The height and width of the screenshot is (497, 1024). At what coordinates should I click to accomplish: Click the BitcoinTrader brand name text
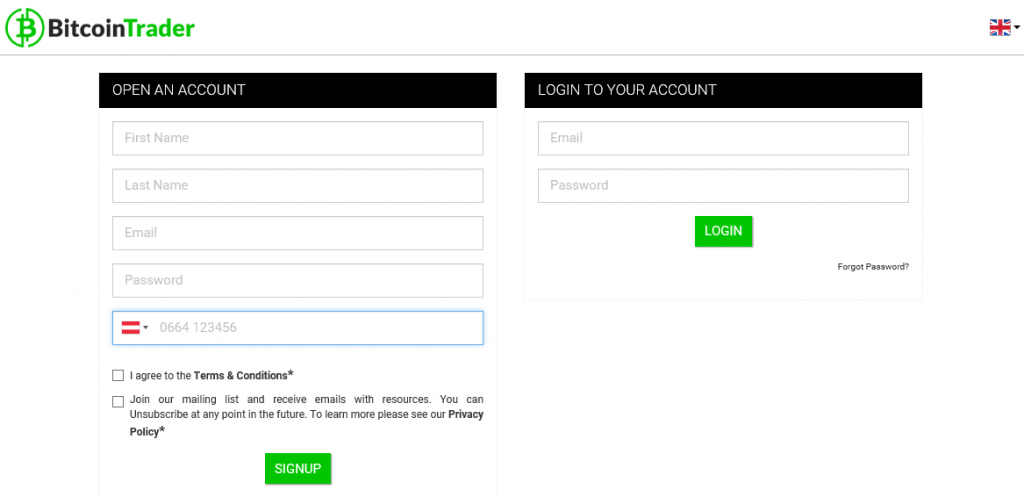pos(121,28)
